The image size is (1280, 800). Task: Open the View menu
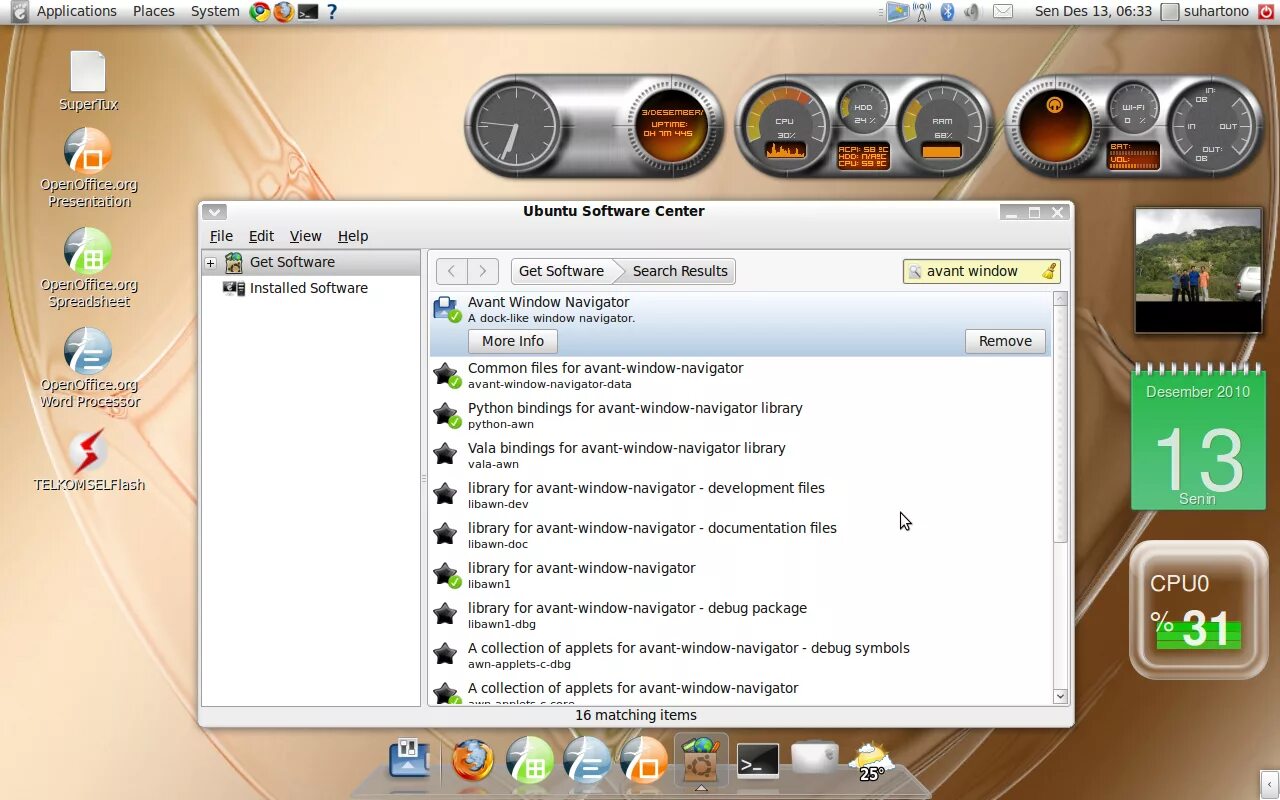(x=305, y=236)
